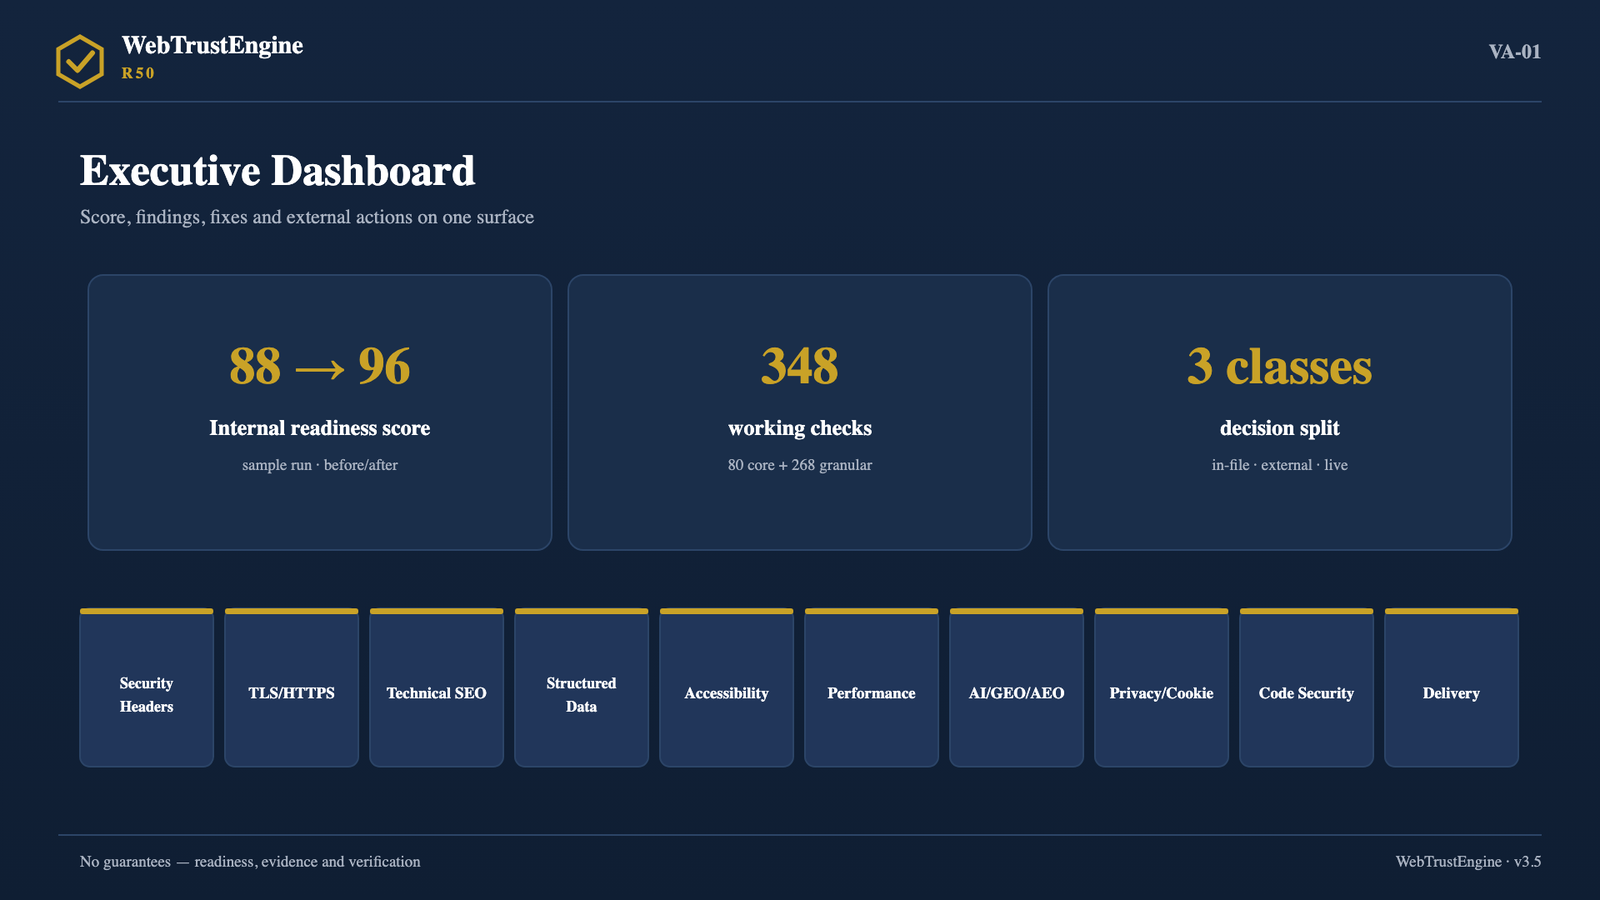Click the 3 classes decision split card
The image size is (1600, 900).
tap(1280, 412)
